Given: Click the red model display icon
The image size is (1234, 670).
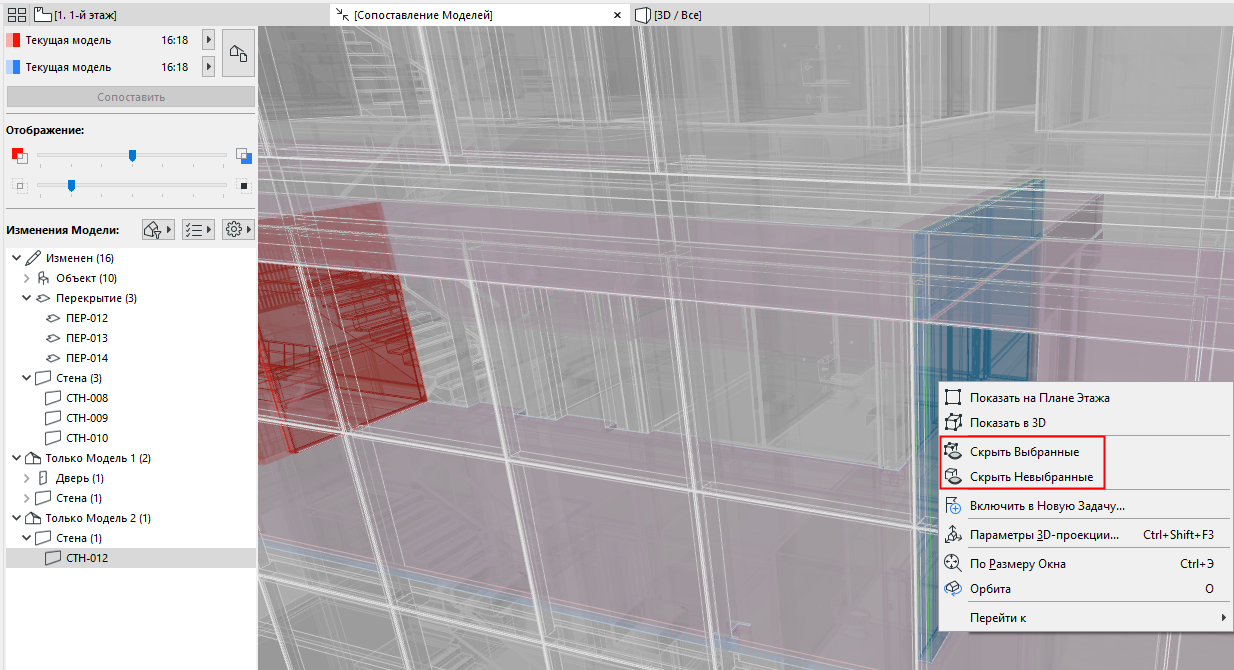Looking at the screenshot, I should pyautogui.click(x=20, y=154).
